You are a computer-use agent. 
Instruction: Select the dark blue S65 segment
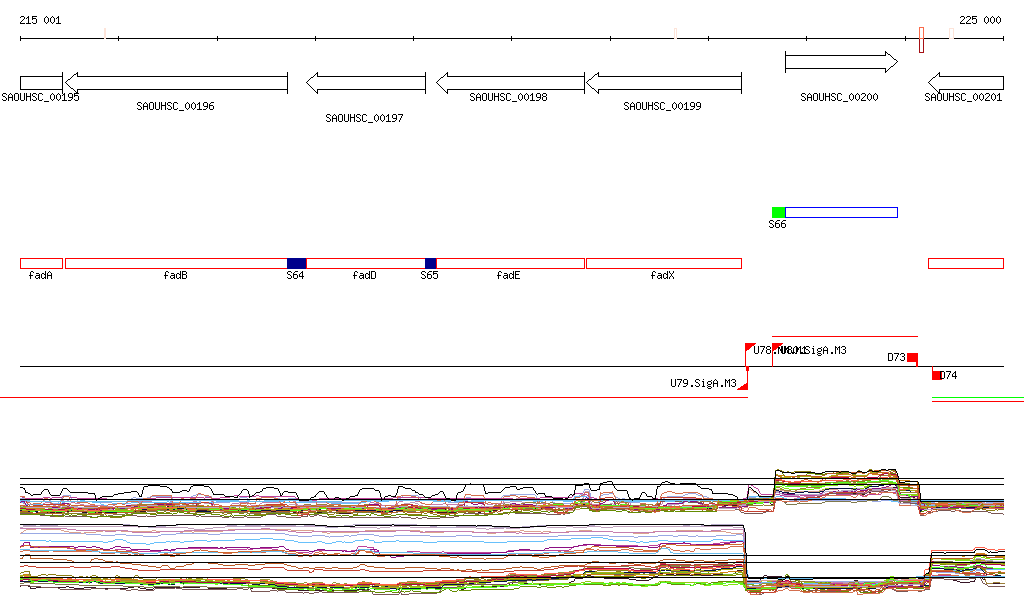click(430, 263)
